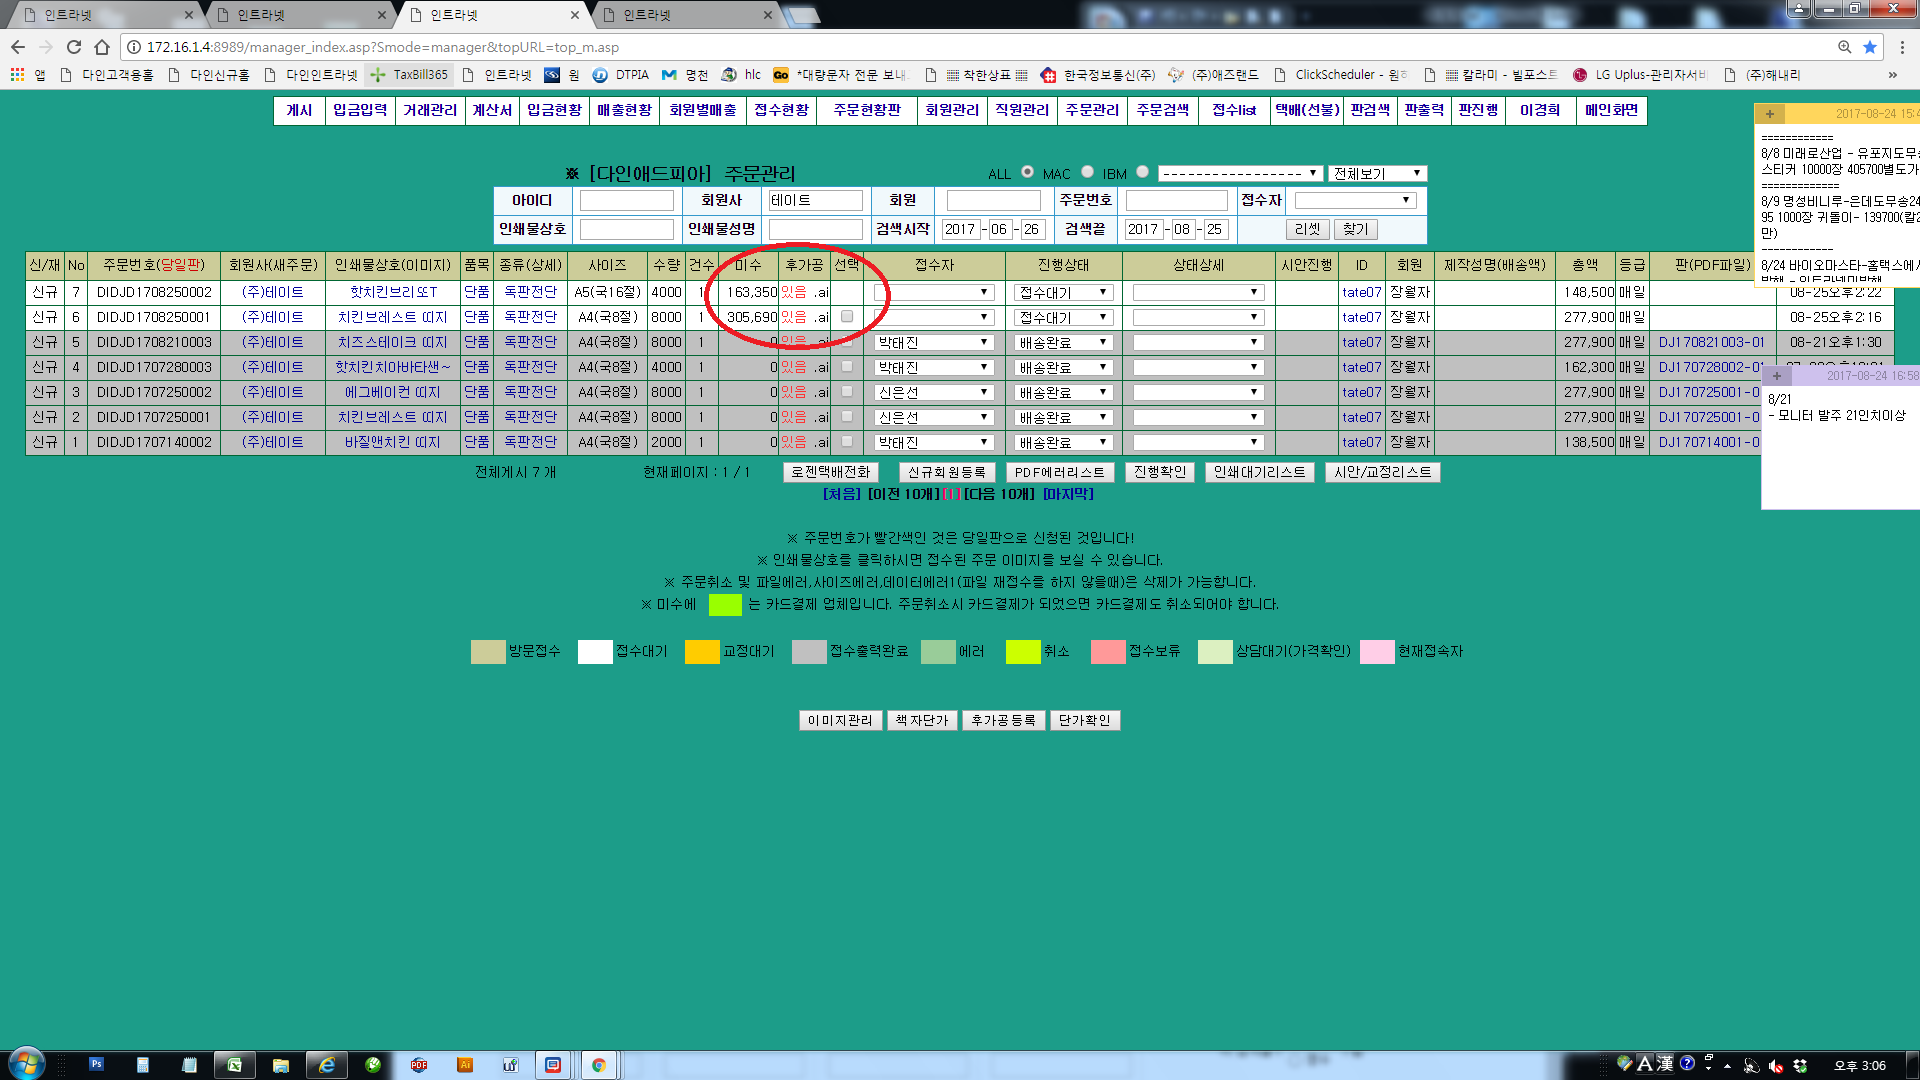Click the 찾기 search button
The width and height of the screenshot is (1920, 1080).
(1355, 229)
